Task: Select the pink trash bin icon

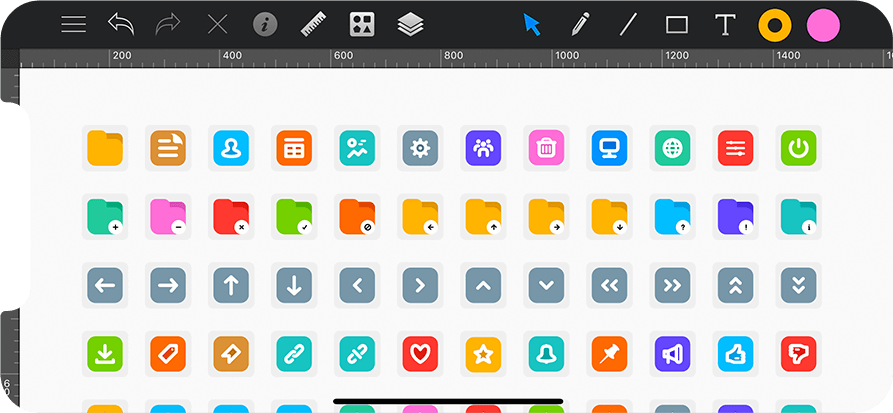Action: pos(547,148)
